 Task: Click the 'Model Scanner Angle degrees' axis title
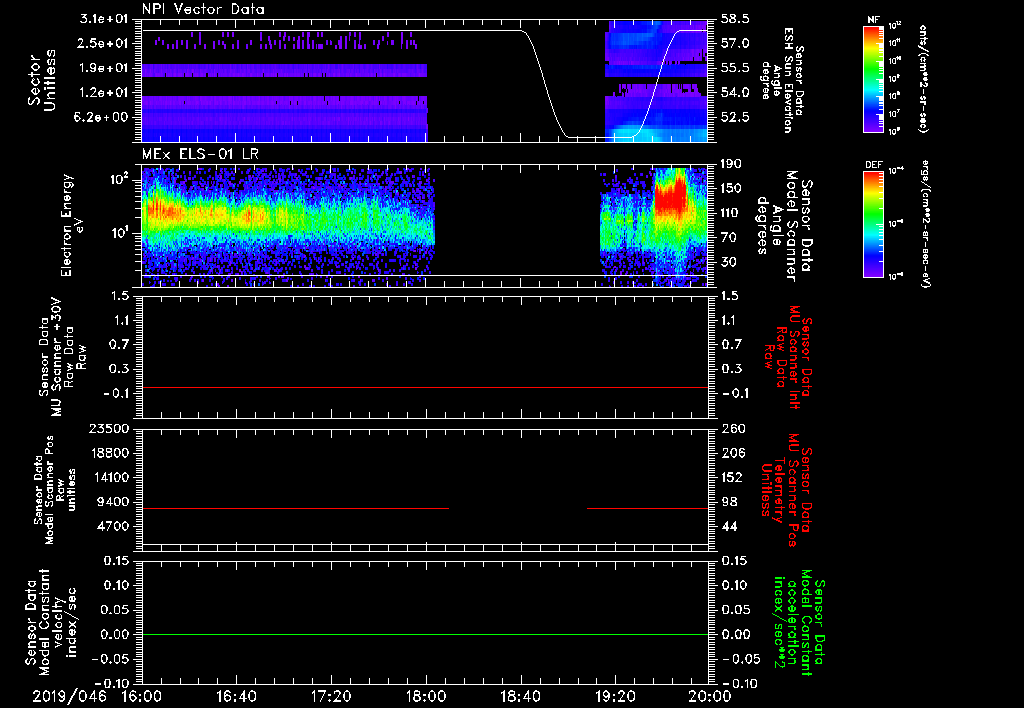coord(784,225)
